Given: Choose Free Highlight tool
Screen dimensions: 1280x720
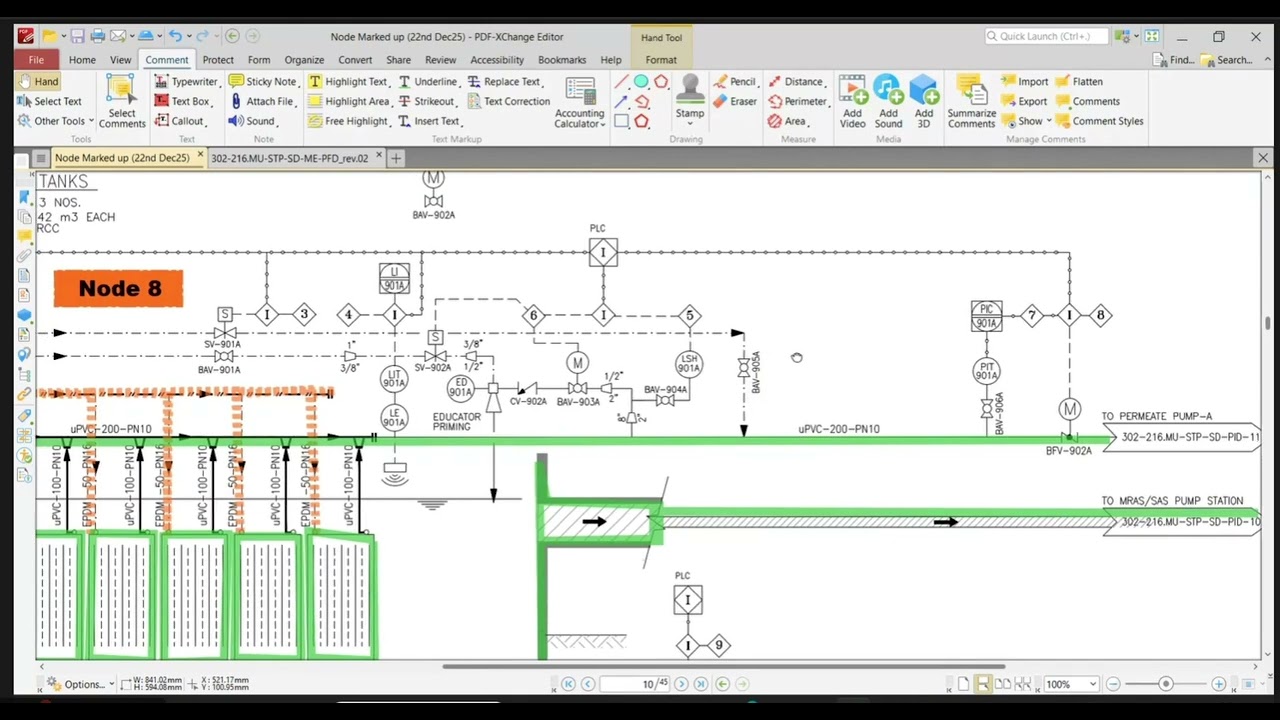Looking at the screenshot, I should pyautogui.click(x=348, y=121).
